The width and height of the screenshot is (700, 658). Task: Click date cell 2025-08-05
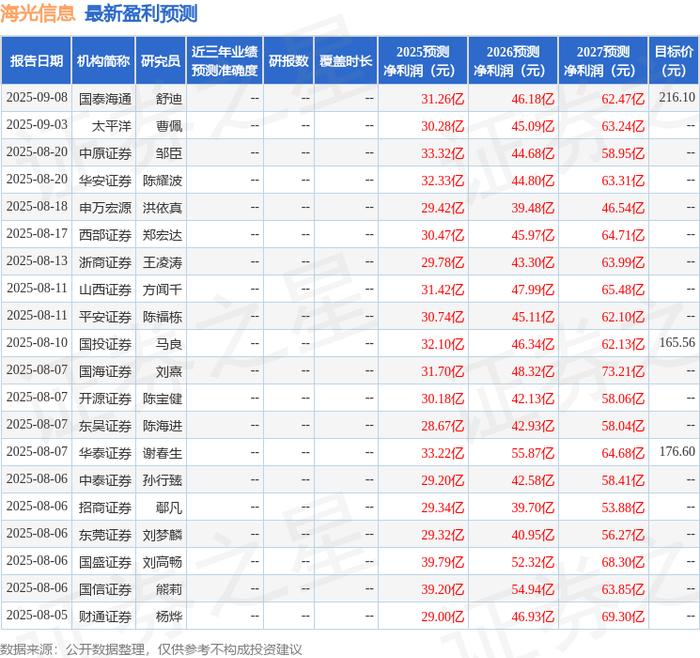pos(37,615)
